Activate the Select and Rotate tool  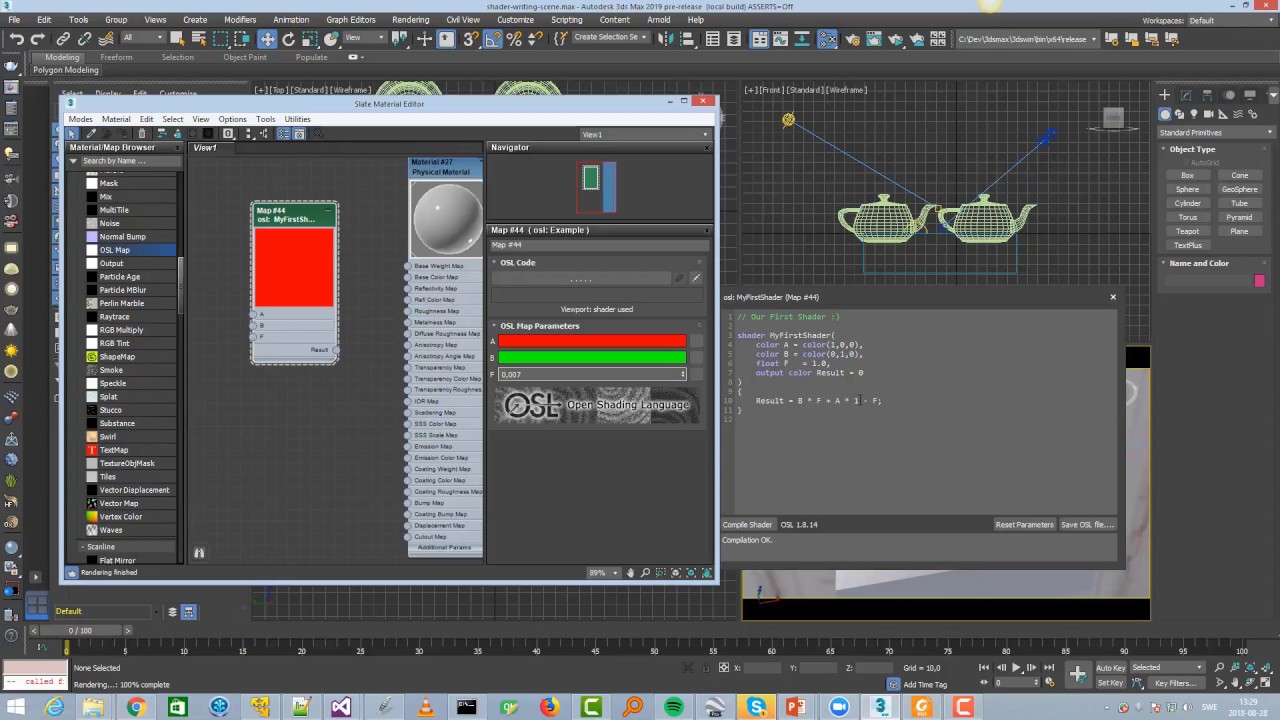[289, 39]
